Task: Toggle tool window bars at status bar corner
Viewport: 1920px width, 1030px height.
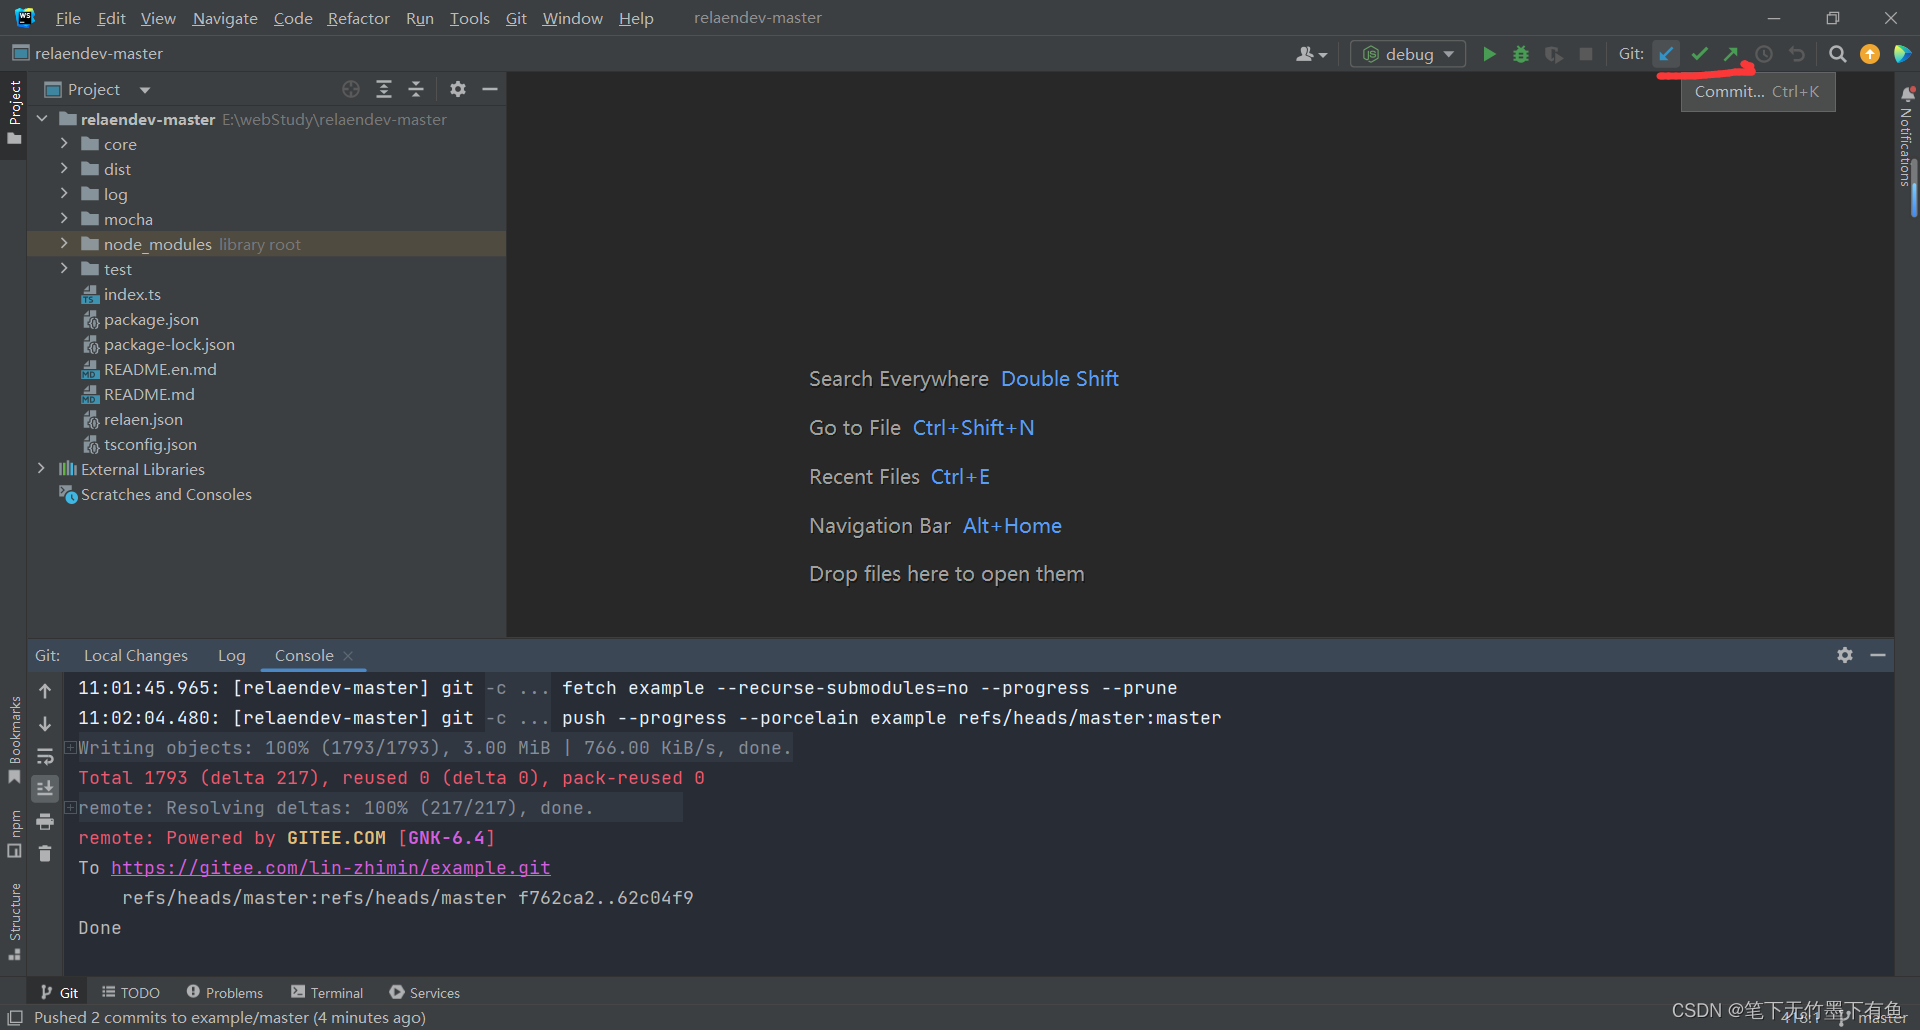Action: (15, 1018)
